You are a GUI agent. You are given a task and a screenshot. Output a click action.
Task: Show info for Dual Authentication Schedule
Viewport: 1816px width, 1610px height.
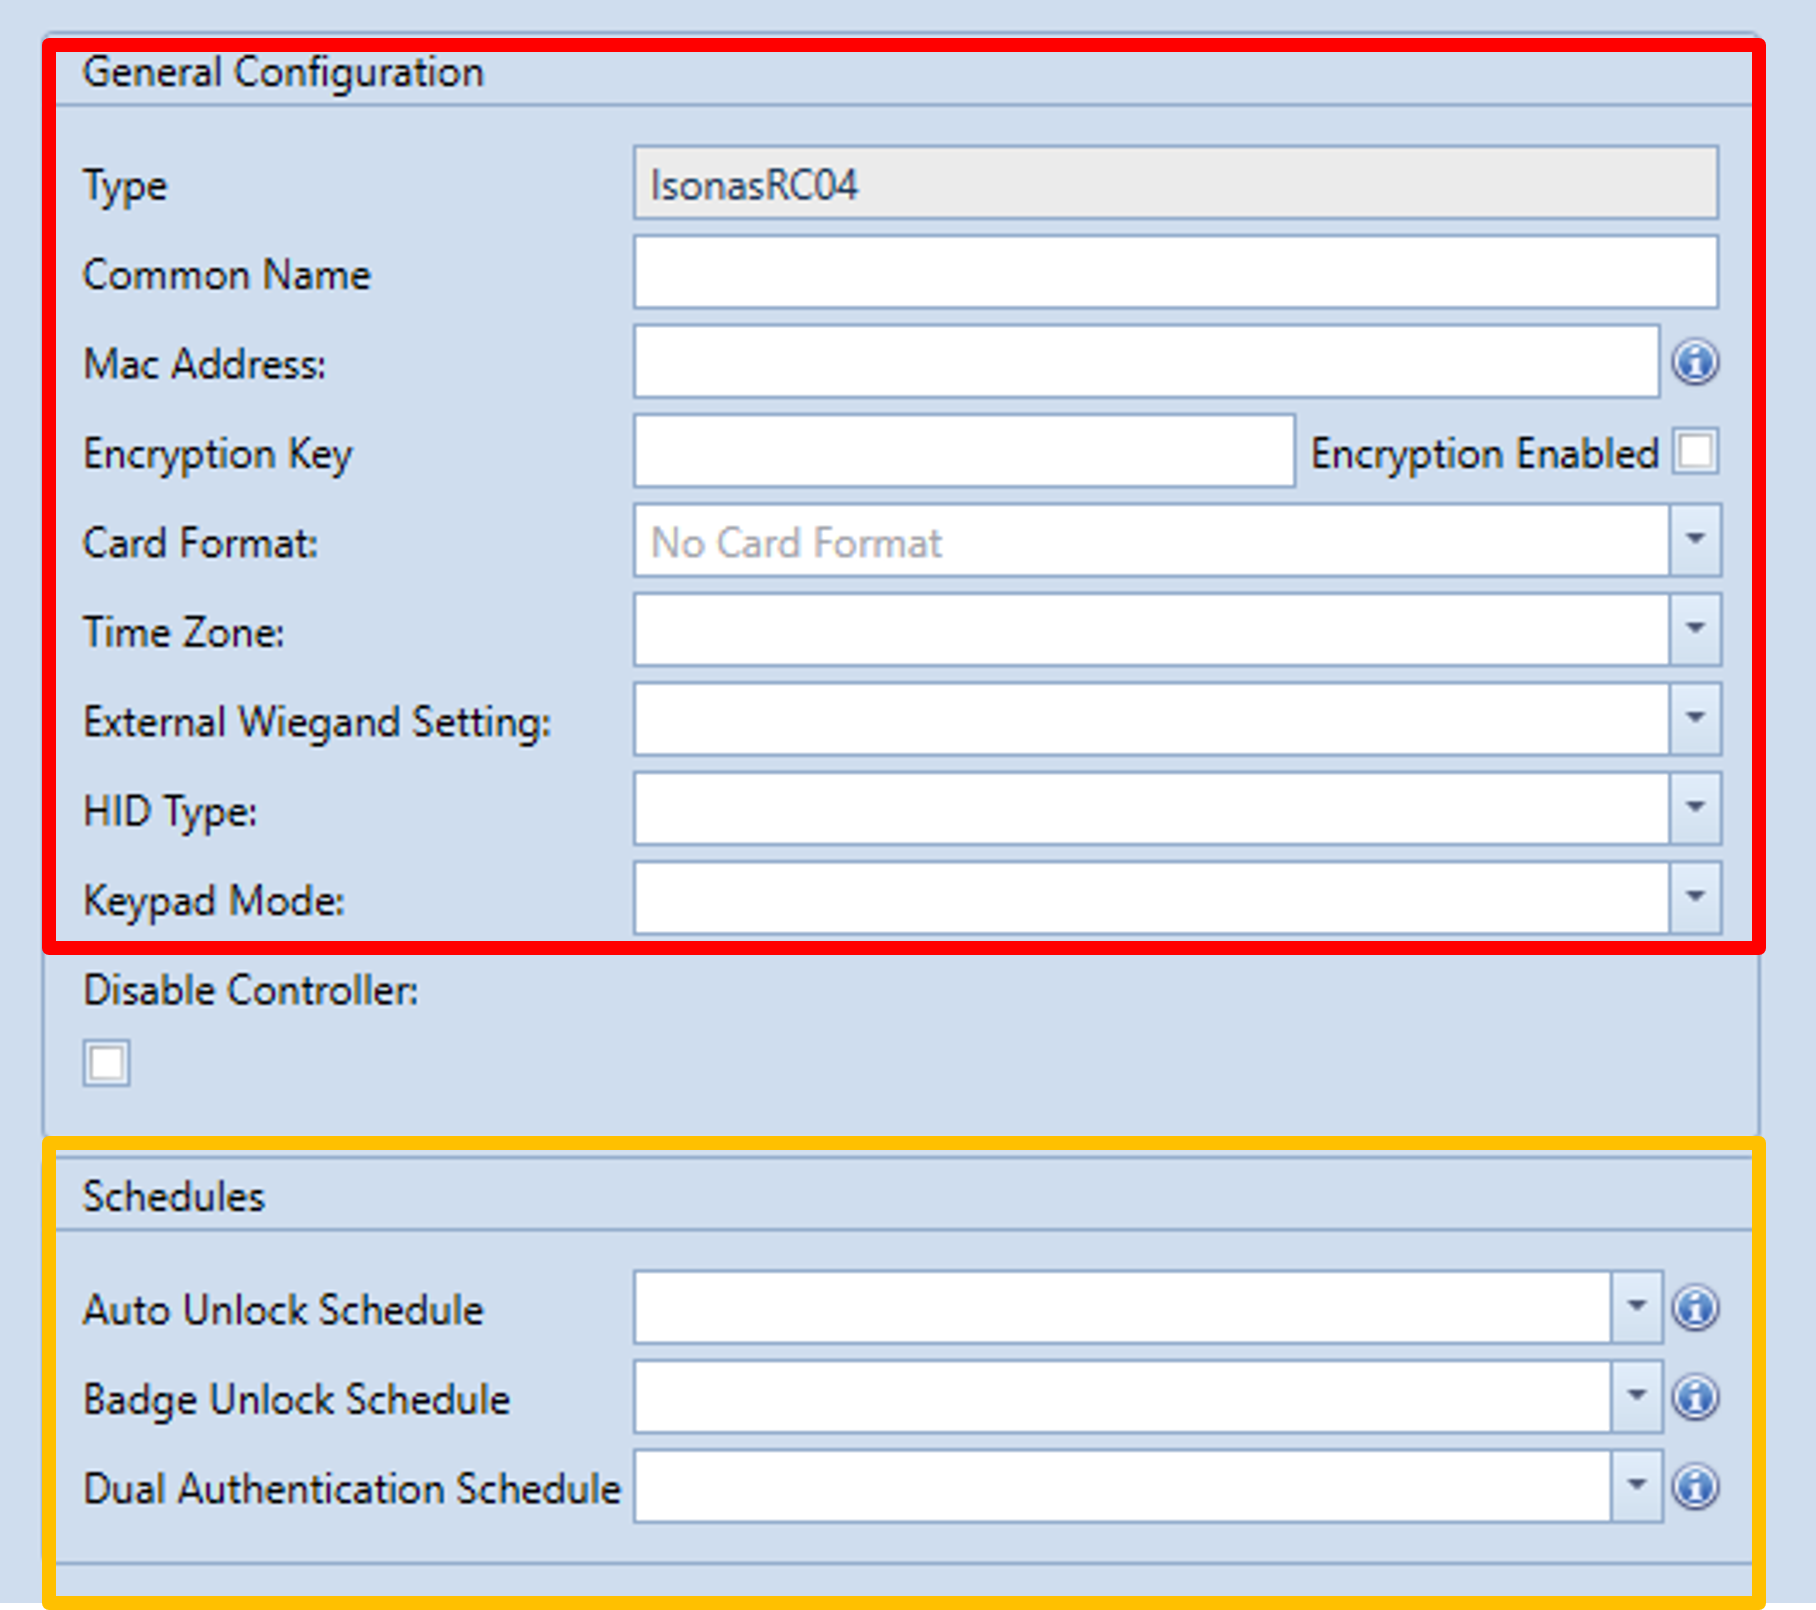click(x=1696, y=1487)
